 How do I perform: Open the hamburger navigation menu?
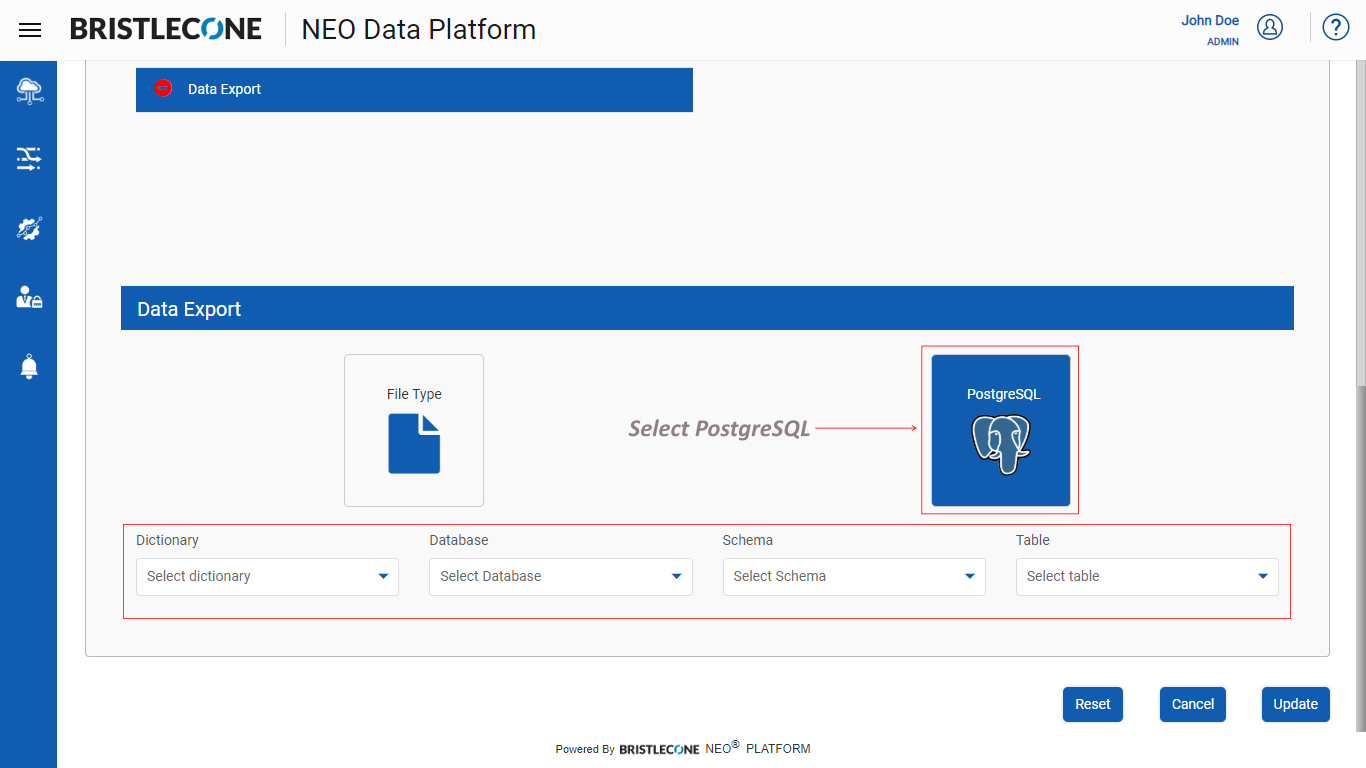click(x=30, y=30)
